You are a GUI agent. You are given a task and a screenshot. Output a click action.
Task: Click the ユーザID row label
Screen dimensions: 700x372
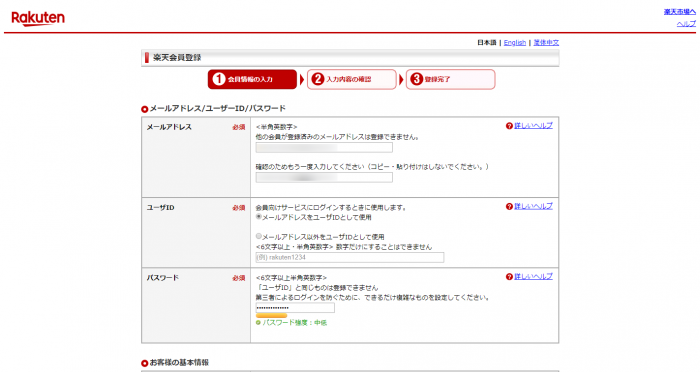tap(161, 208)
